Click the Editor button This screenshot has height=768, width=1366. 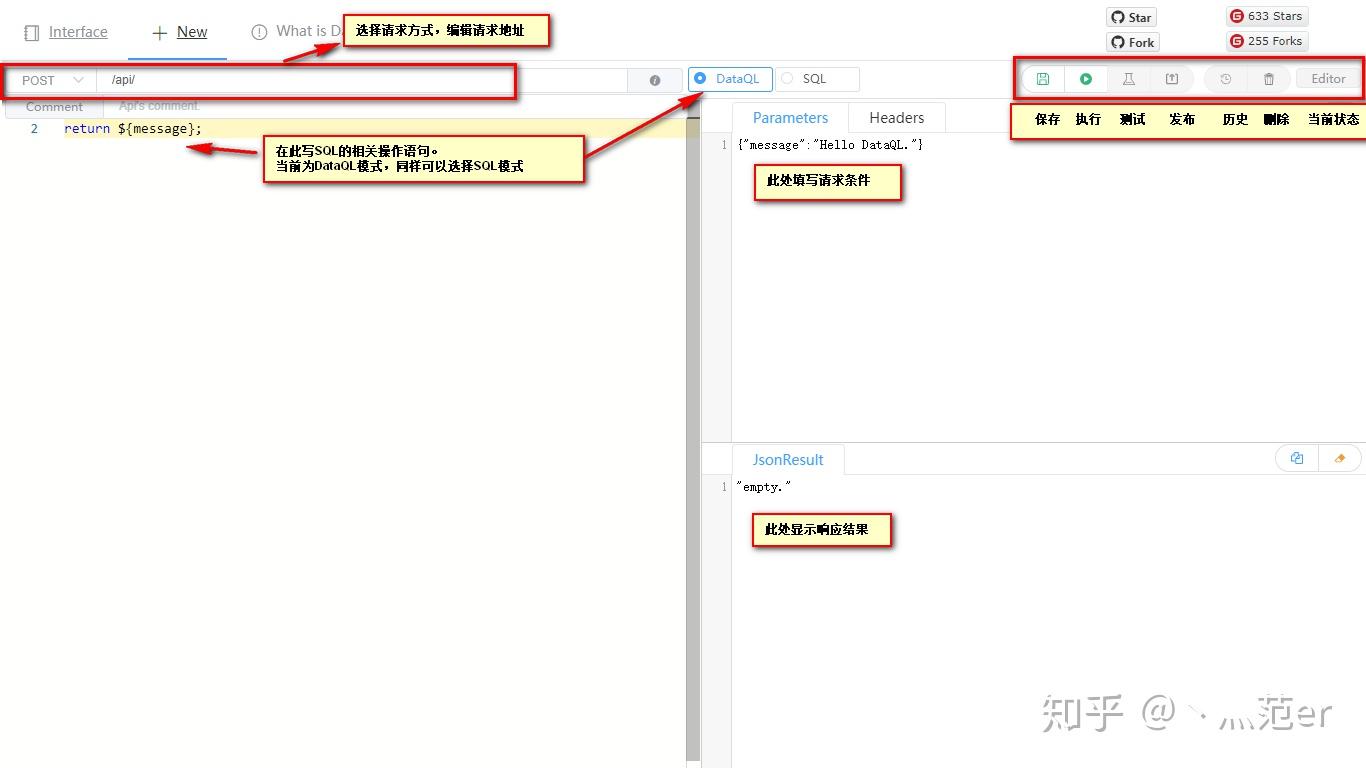1328,78
